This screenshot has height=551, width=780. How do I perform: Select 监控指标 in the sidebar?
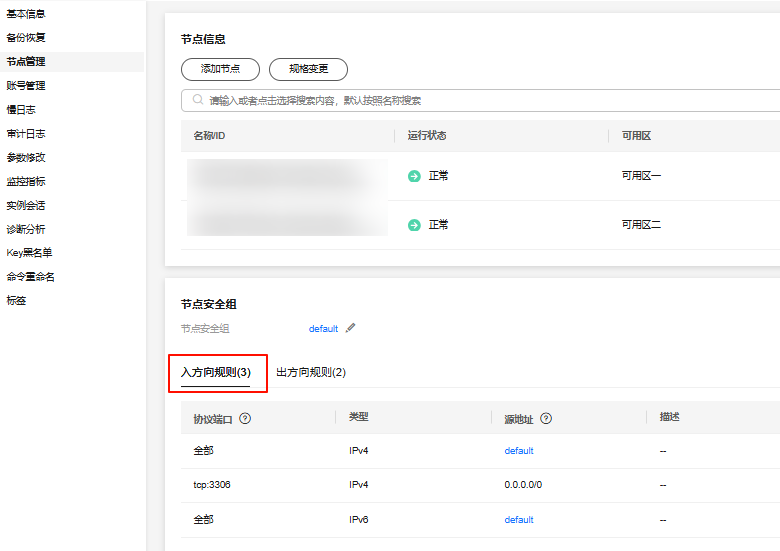pyautogui.click(x=26, y=182)
